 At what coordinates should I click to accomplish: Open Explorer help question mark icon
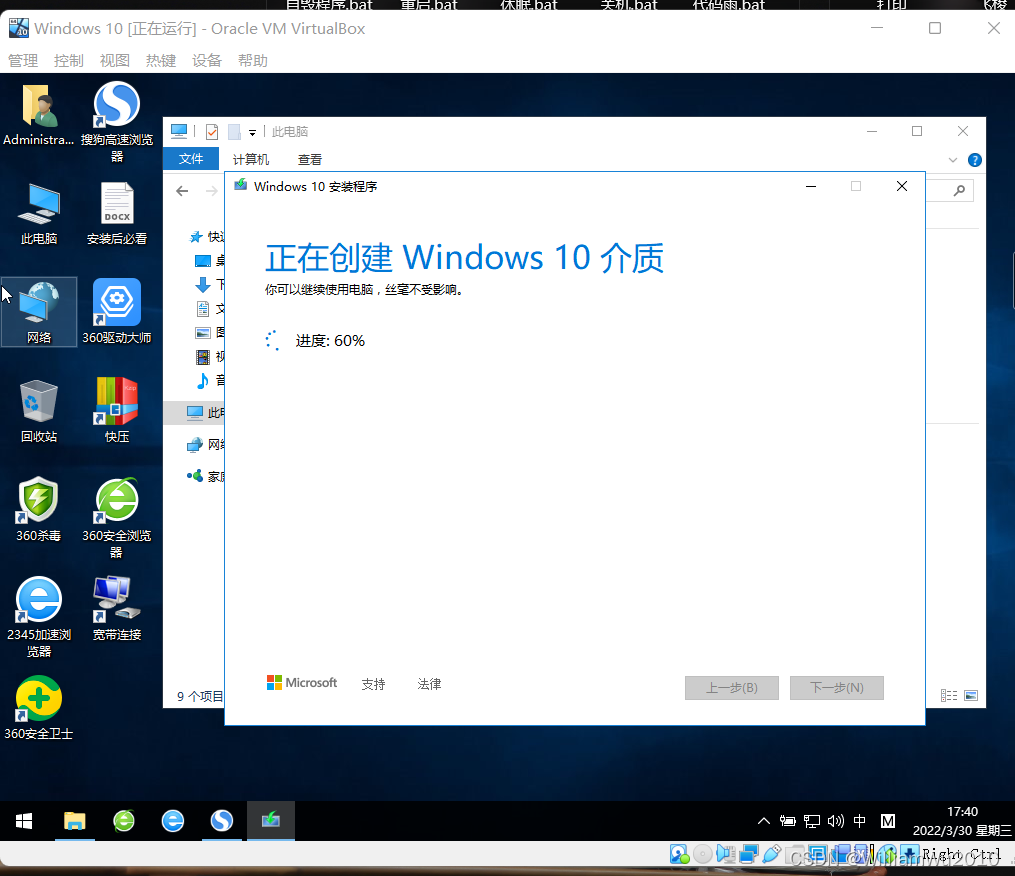pyautogui.click(x=974, y=160)
